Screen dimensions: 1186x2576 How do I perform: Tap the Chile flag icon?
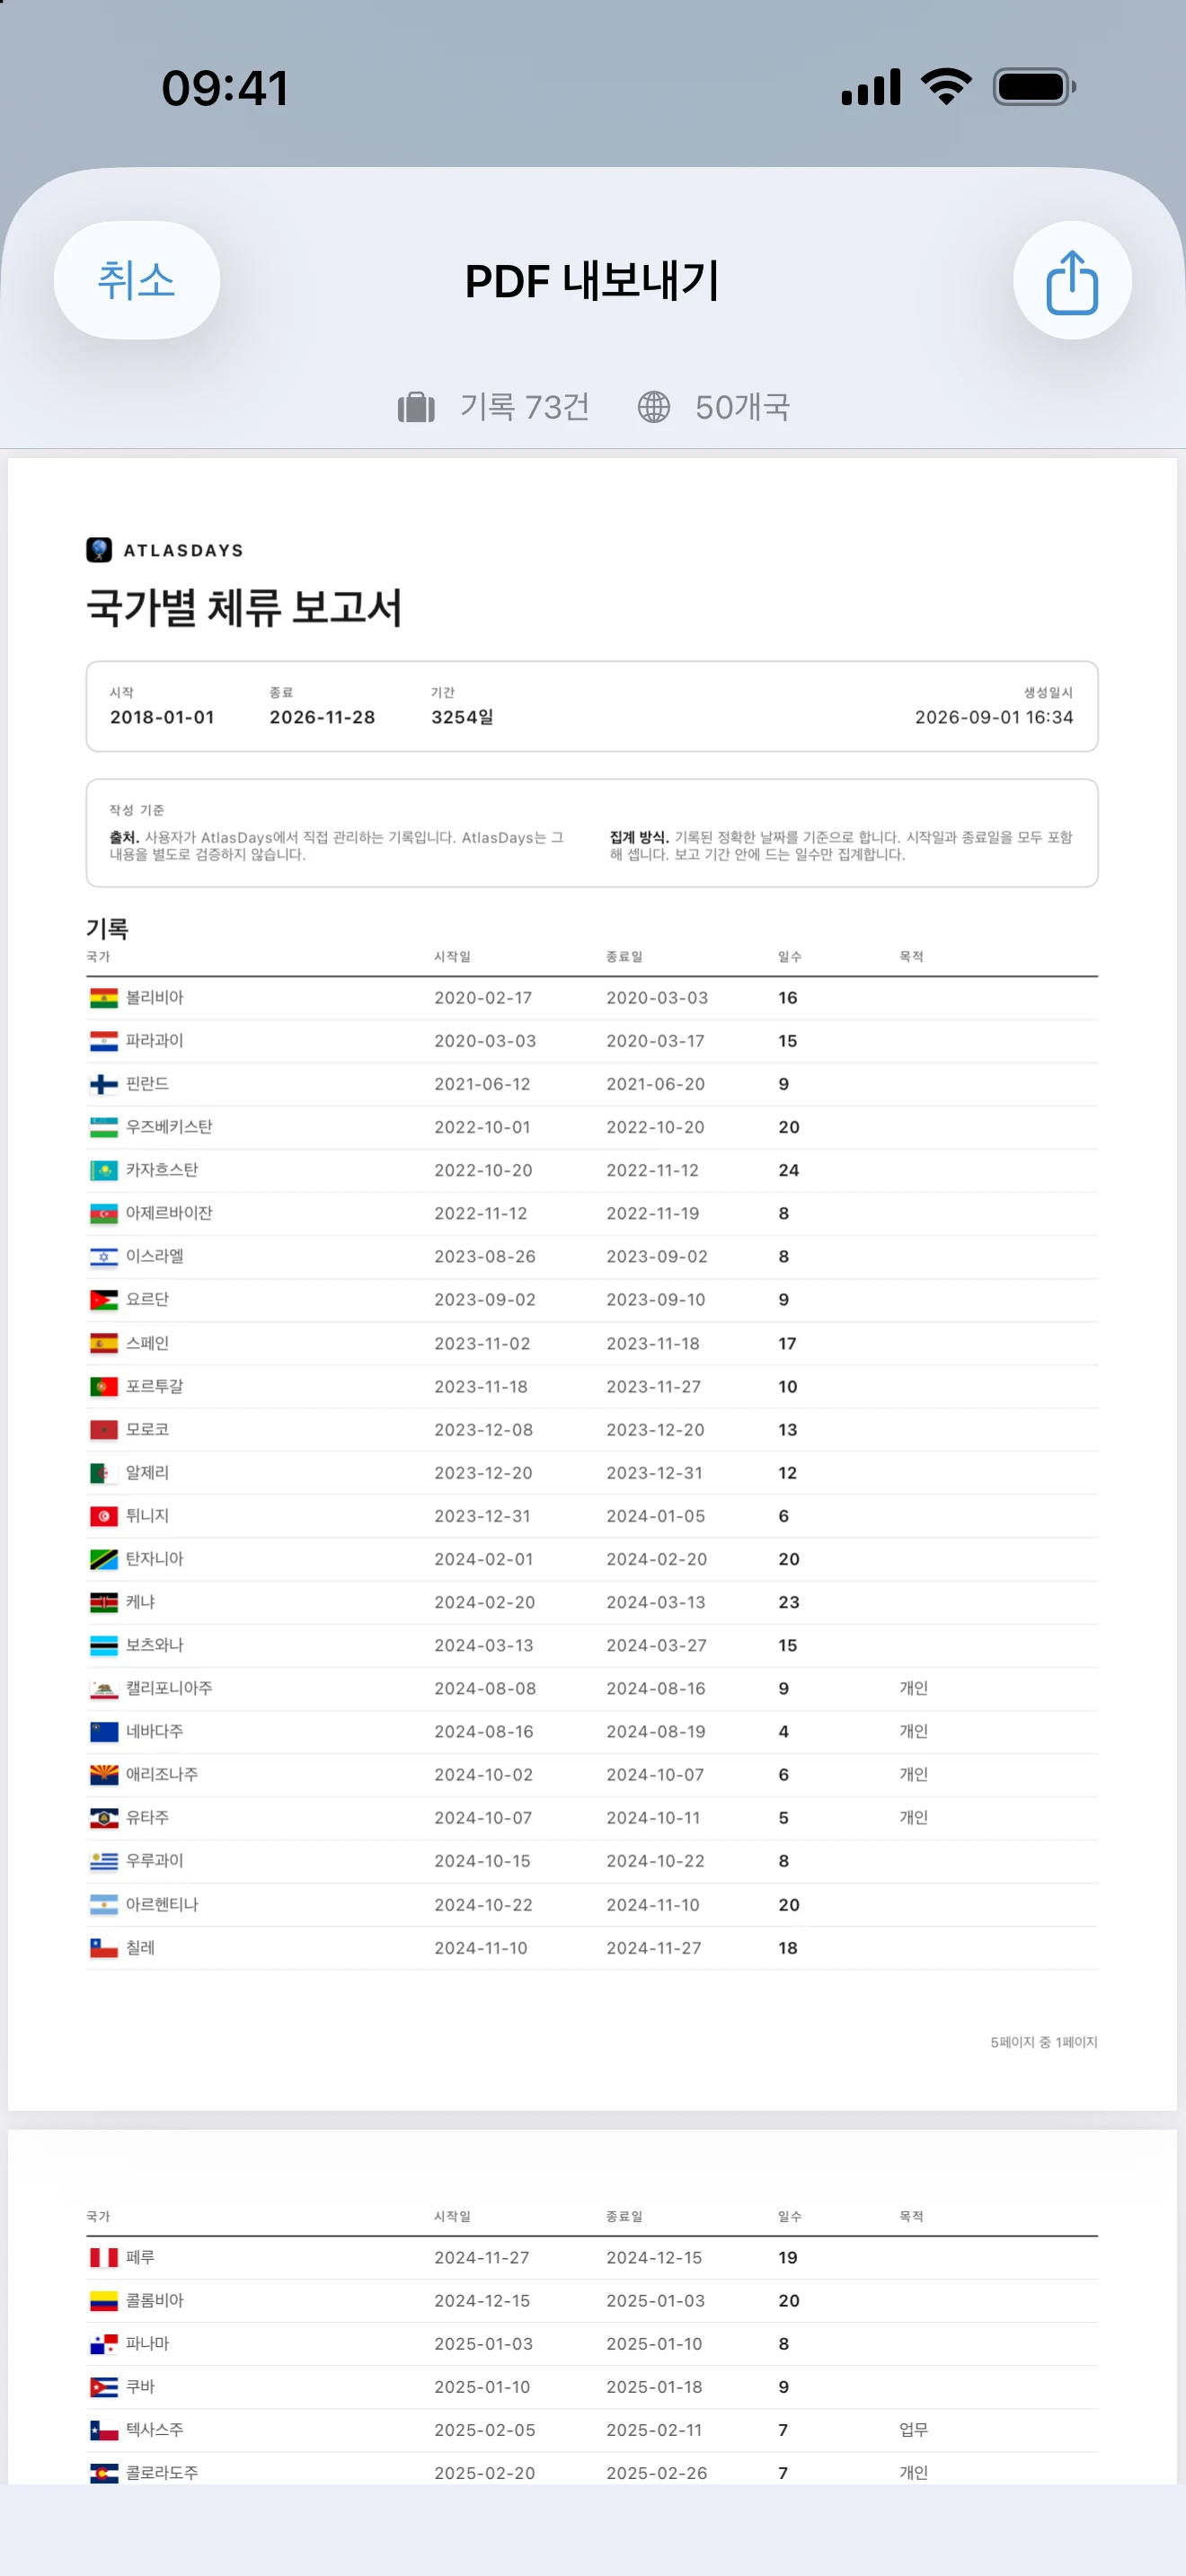coord(104,1948)
